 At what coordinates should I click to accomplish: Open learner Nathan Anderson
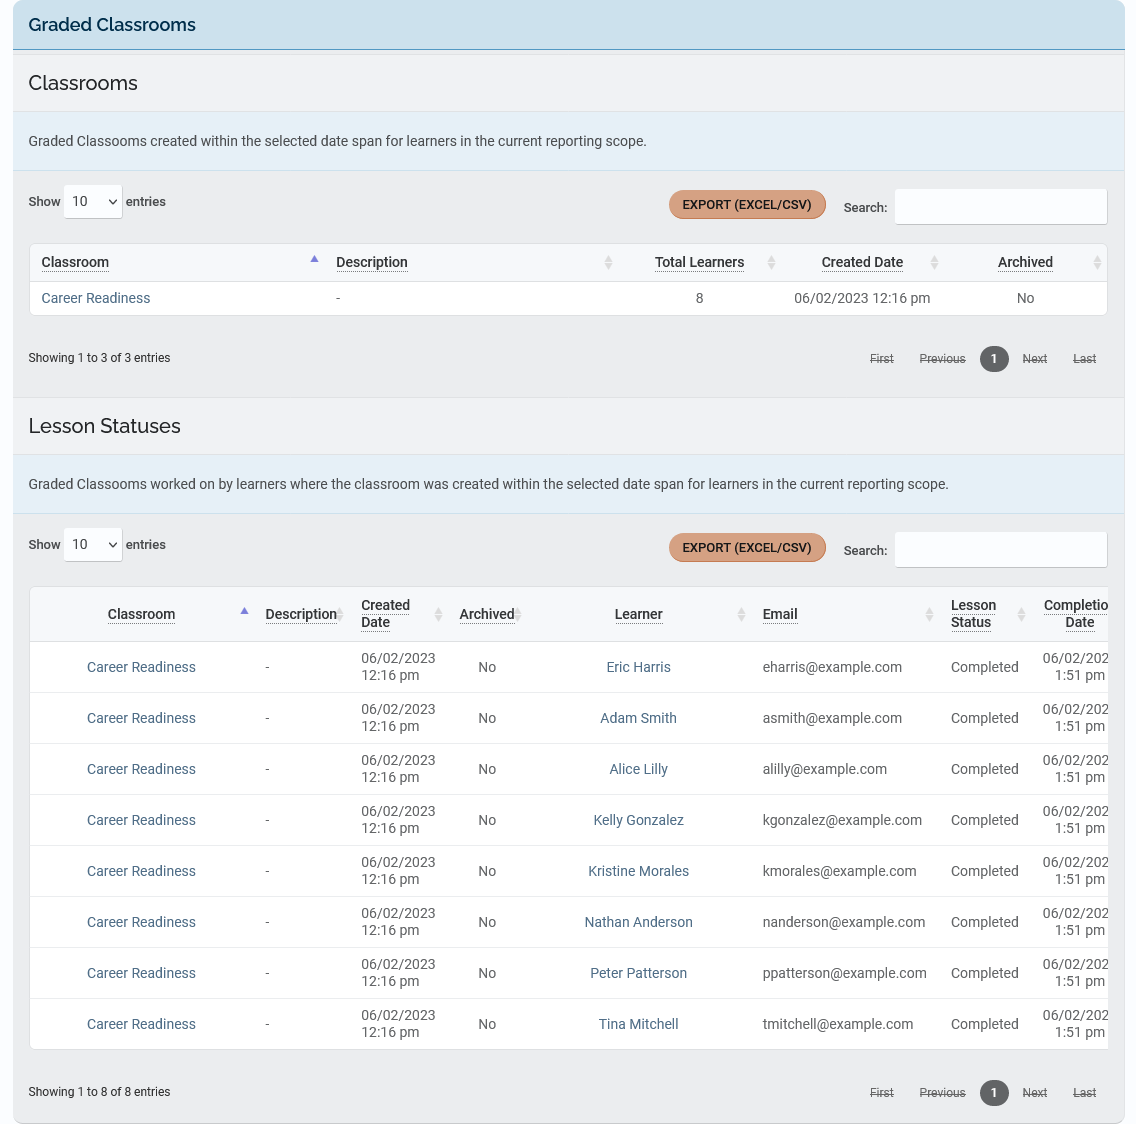coord(638,922)
